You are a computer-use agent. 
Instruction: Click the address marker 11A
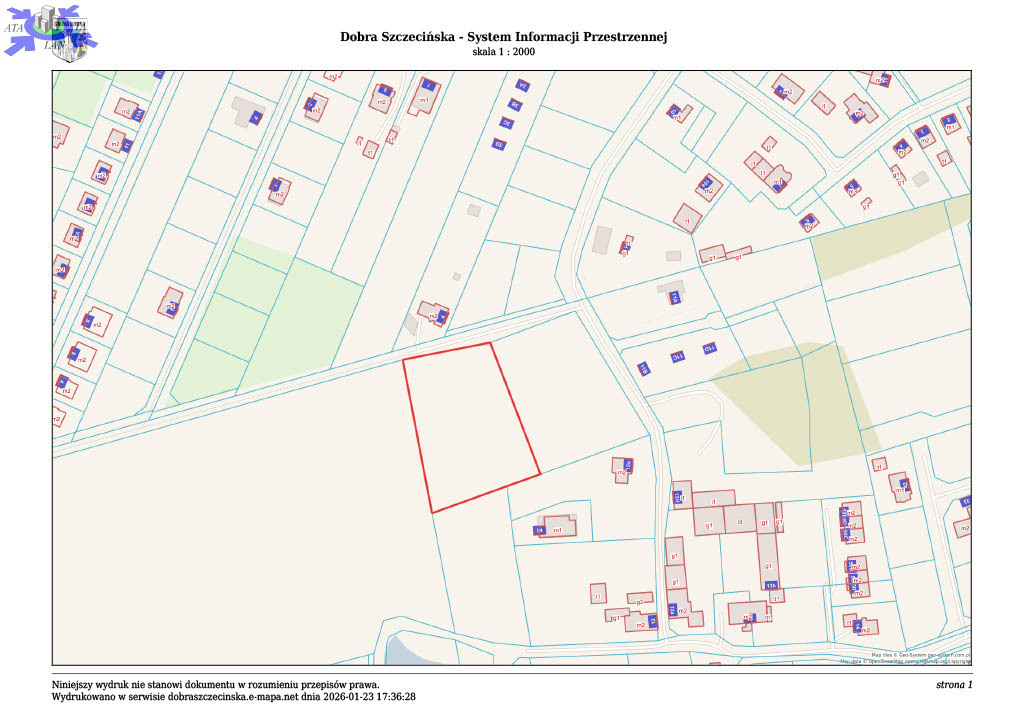click(675, 298)
